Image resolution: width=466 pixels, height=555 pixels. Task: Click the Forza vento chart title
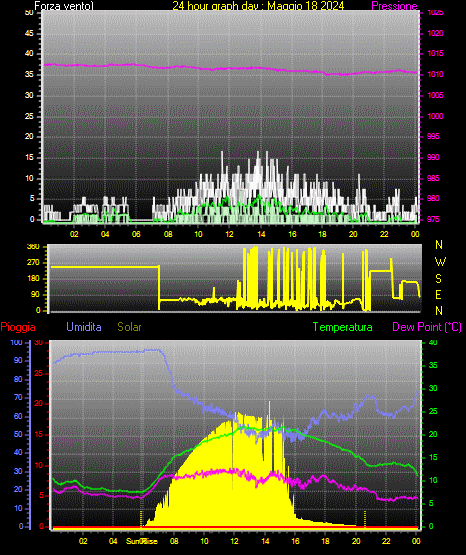(x=64, y=6)
